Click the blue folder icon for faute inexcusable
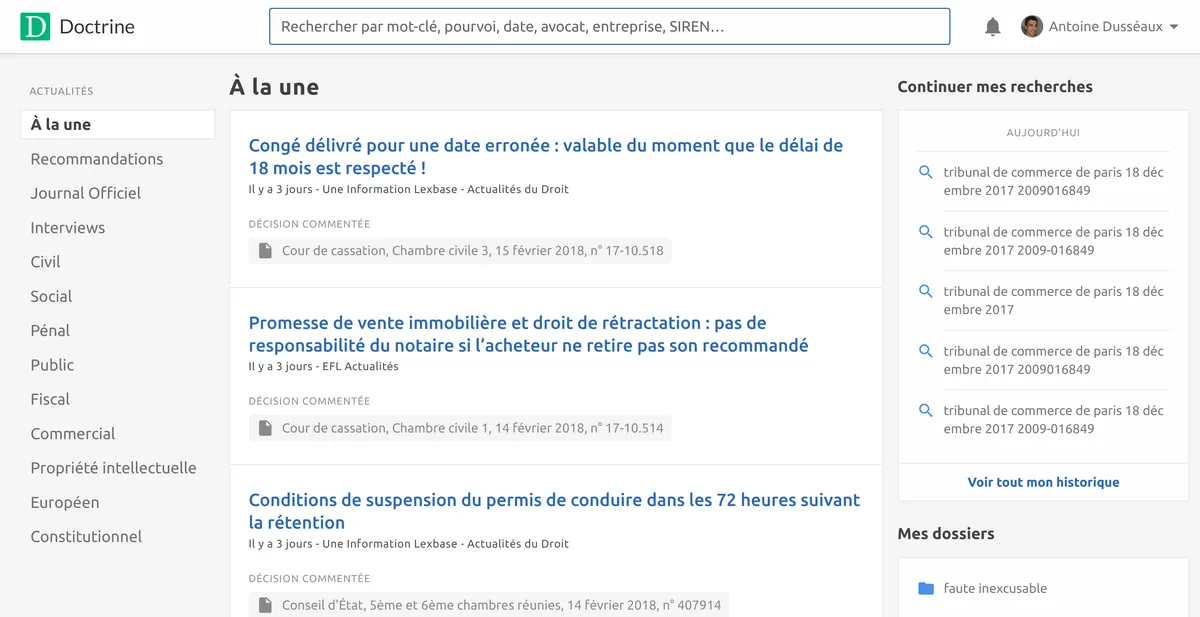1200x617 pixels. tap(925, 589)
